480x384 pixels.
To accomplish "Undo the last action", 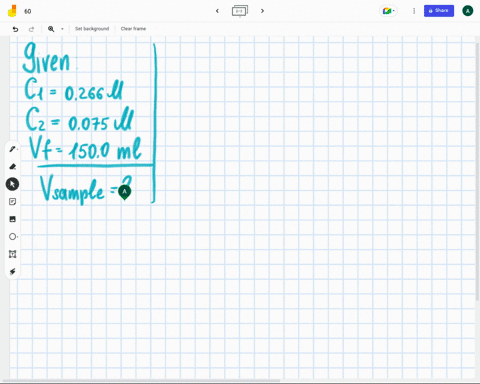I will pyautogui.click(x=15, y=29).
